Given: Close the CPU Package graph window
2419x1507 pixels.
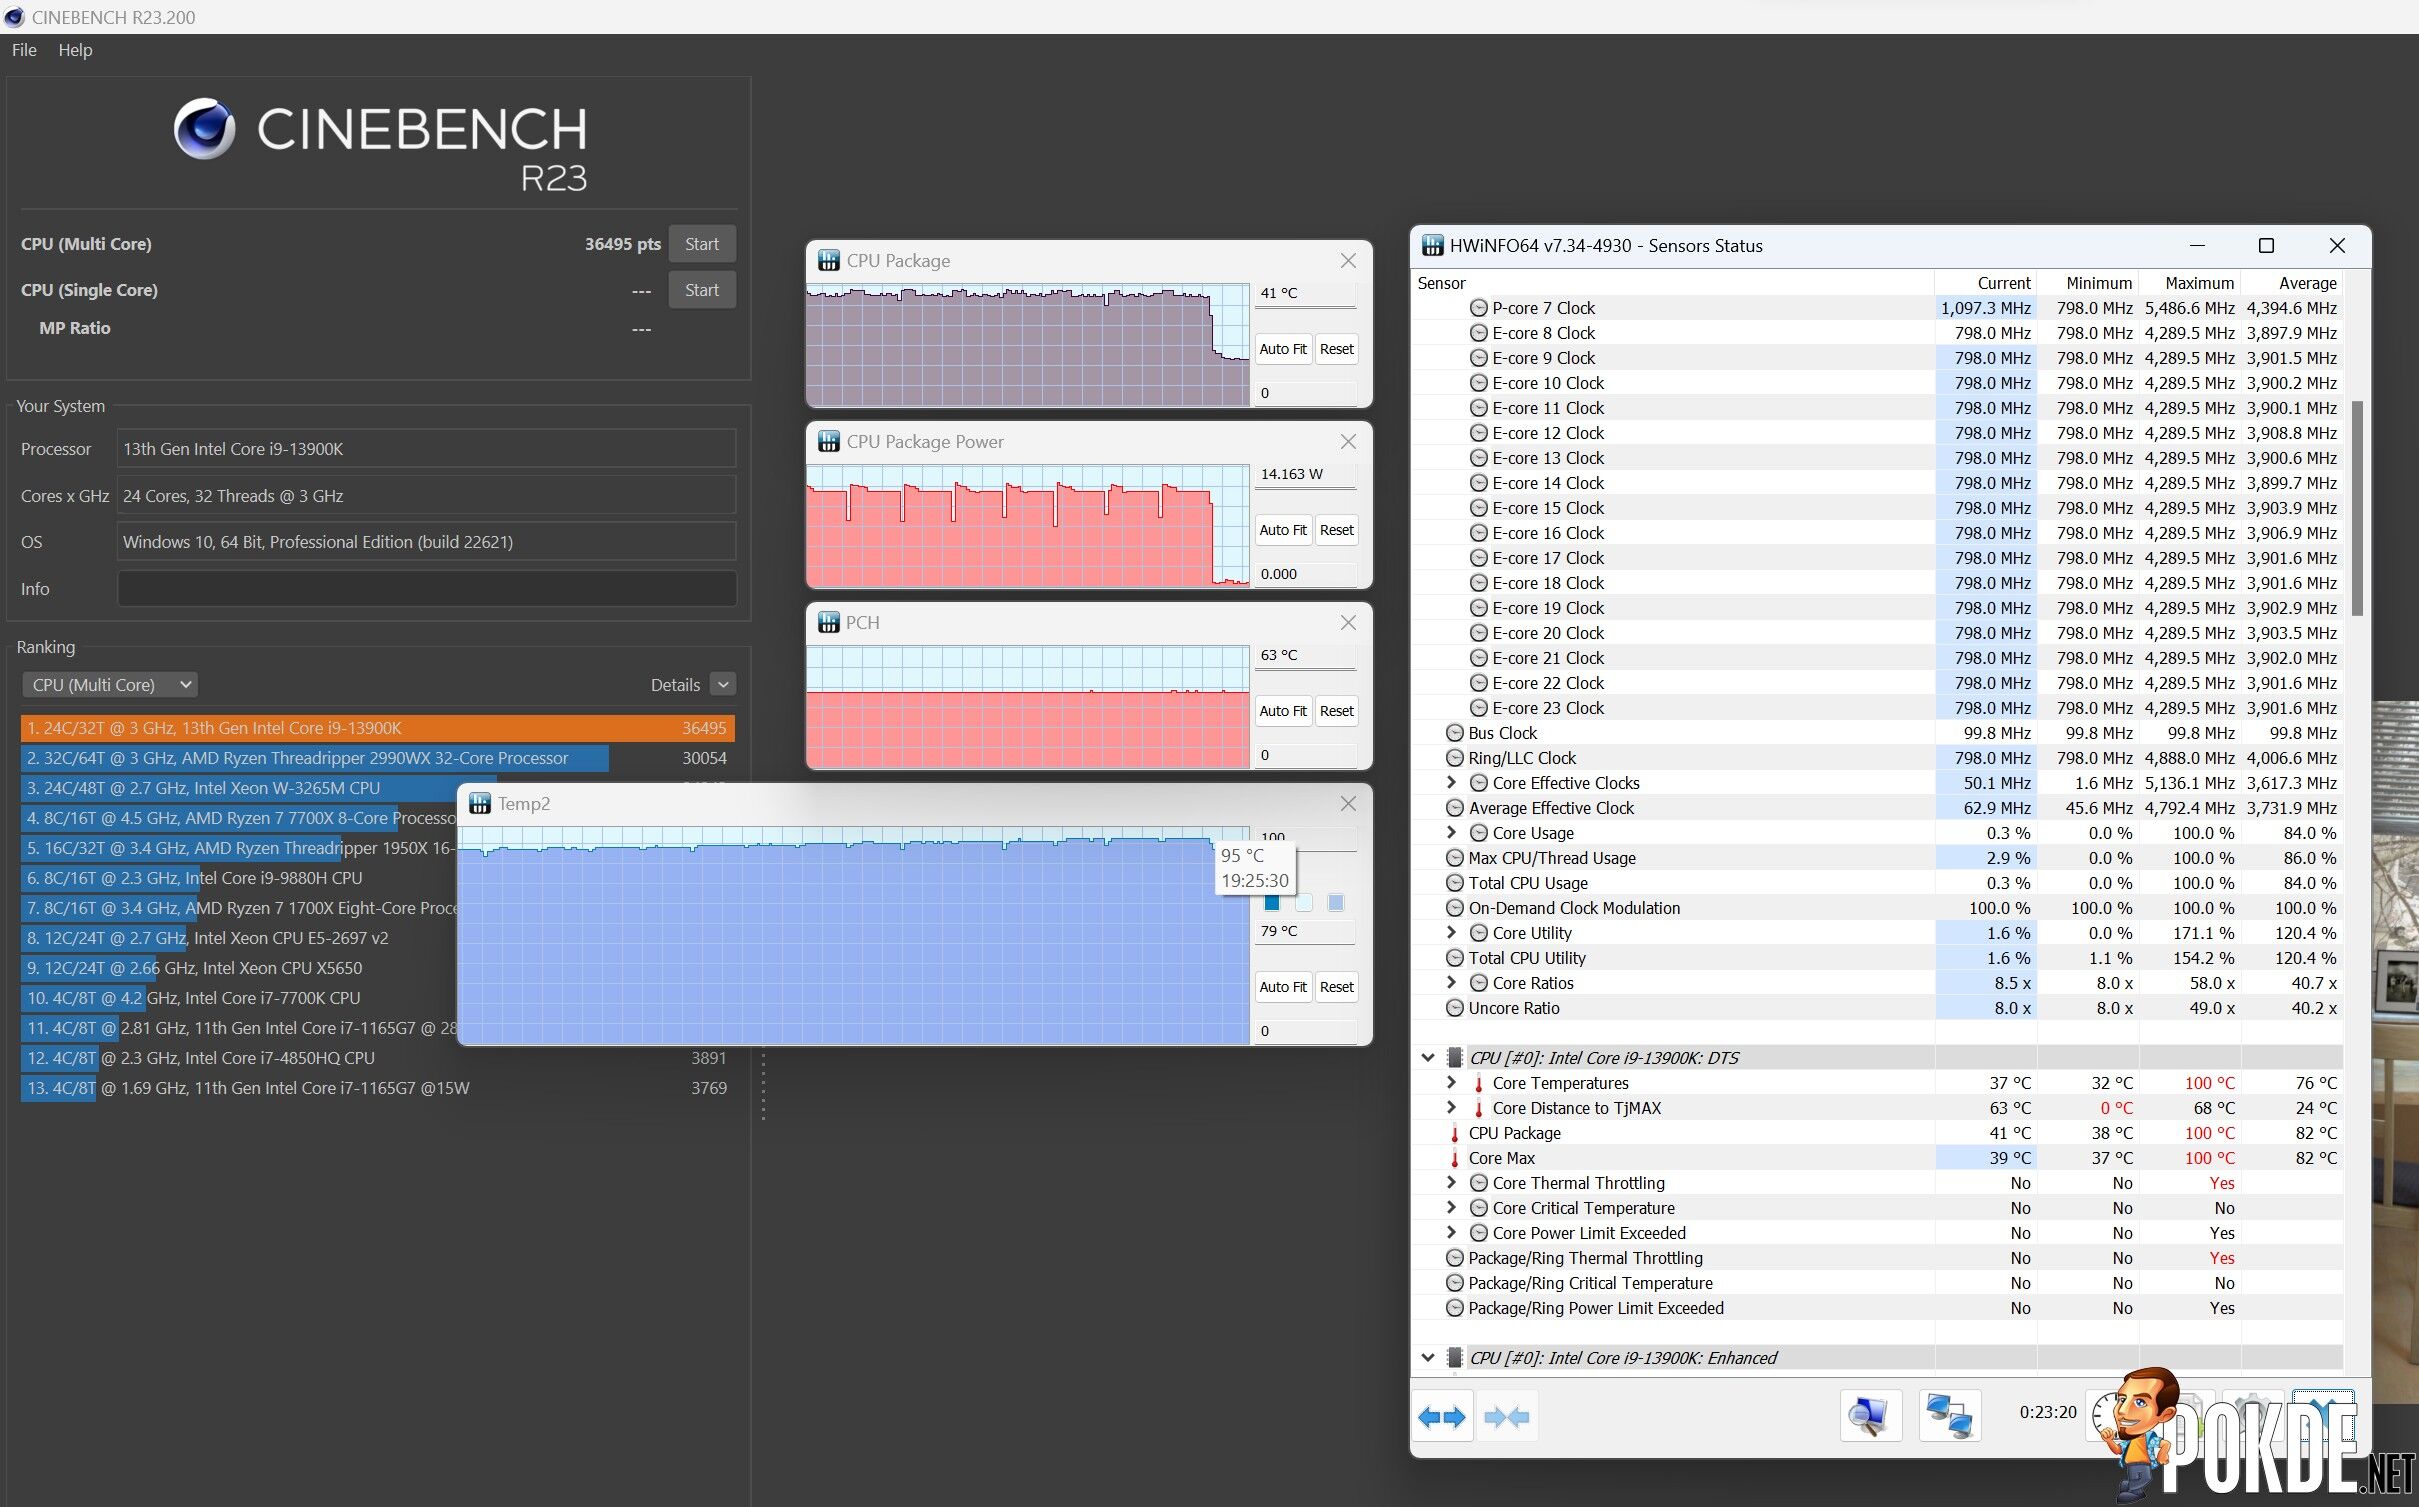Looking at the screenshot, I should [x=1348, y=261].
